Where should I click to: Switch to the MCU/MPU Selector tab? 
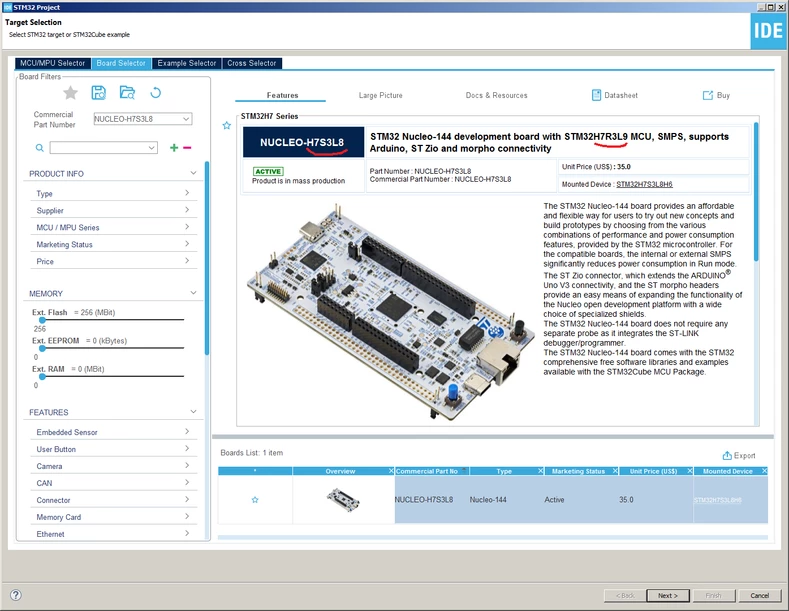tap(52, 63)
